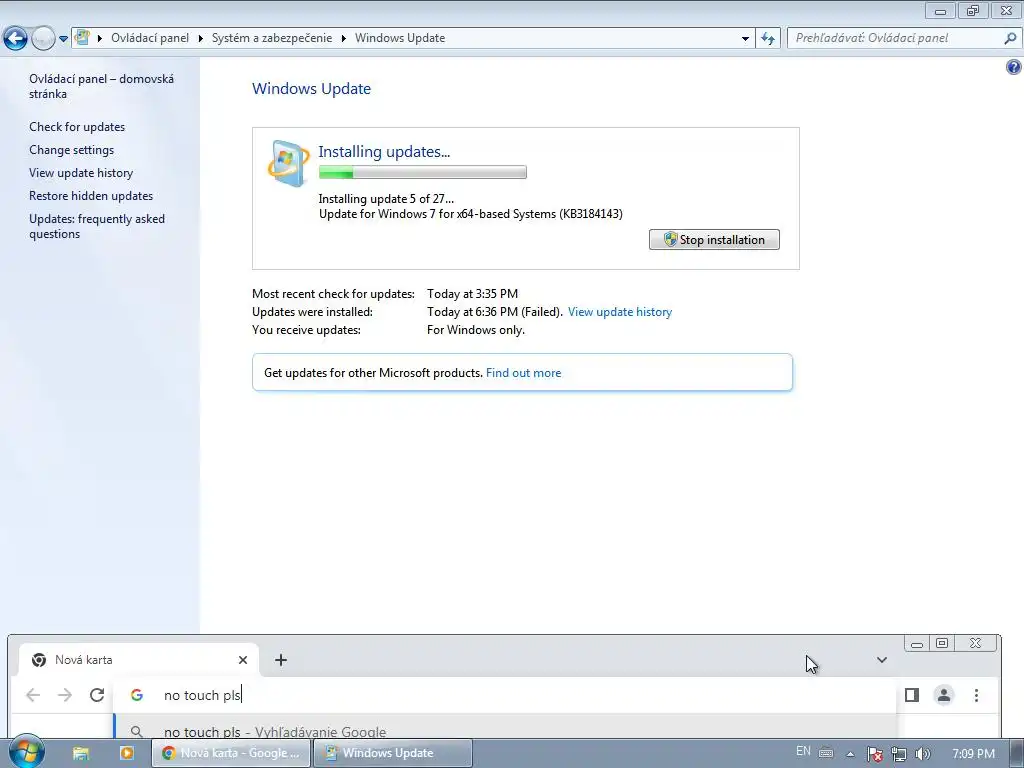
Task: Click the search magnifier in Control Panel
Action: 1010,38
